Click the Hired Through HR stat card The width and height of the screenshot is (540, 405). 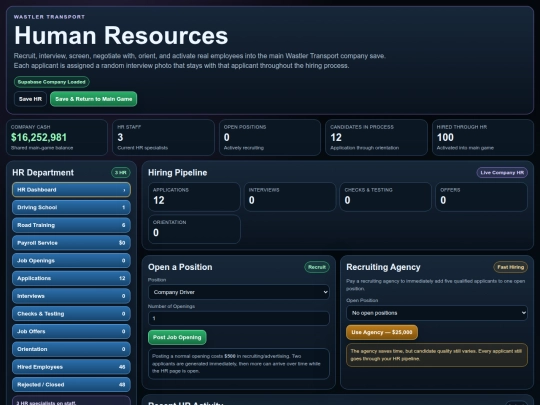click(483, 138)
